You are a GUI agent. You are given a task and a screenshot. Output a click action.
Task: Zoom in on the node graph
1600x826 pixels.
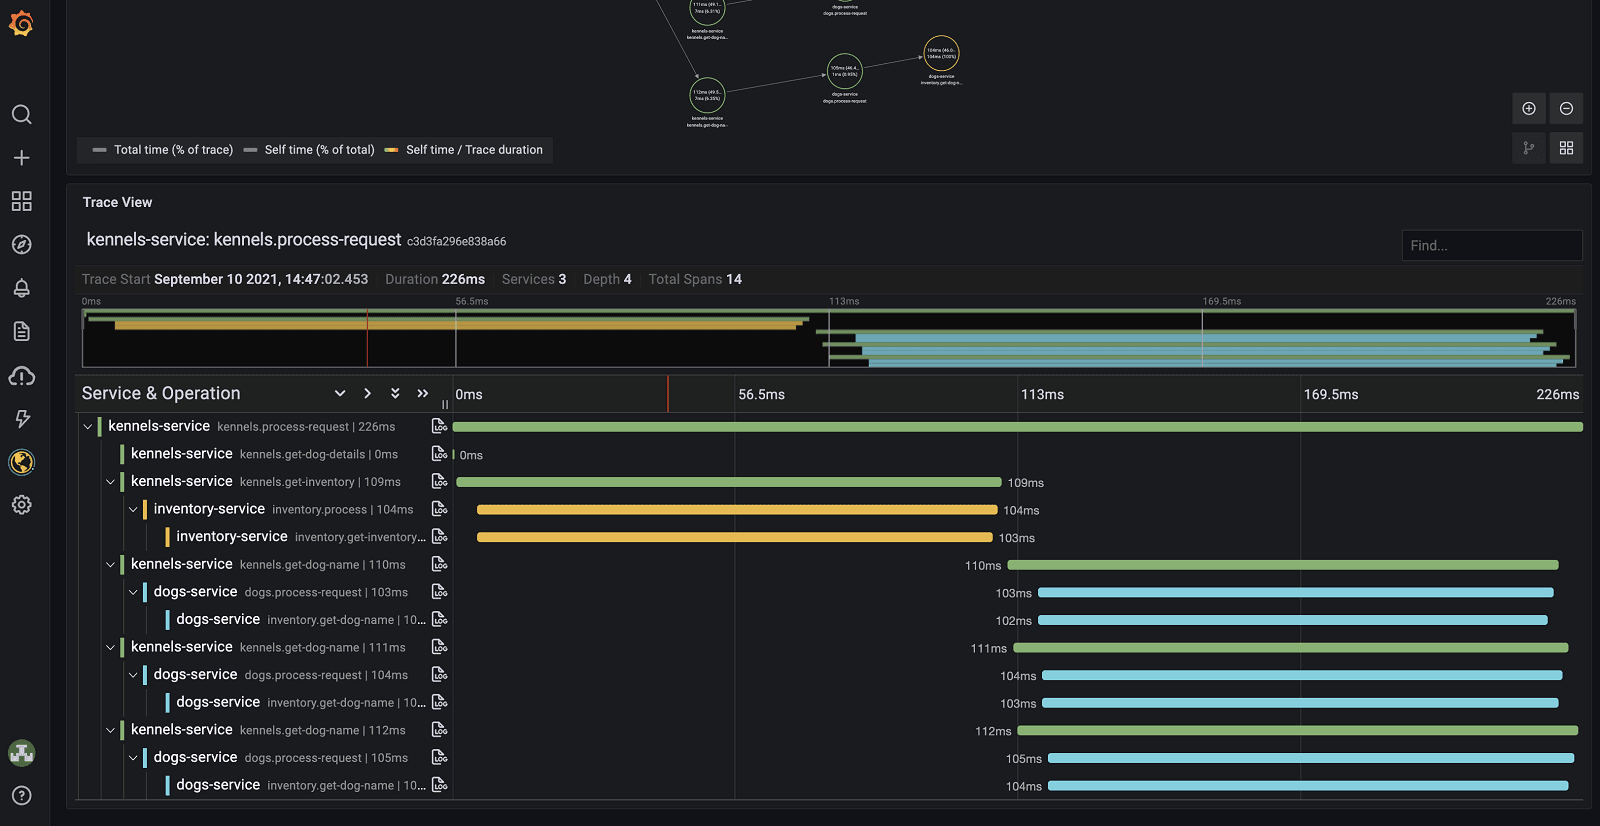coord(1528,109)
